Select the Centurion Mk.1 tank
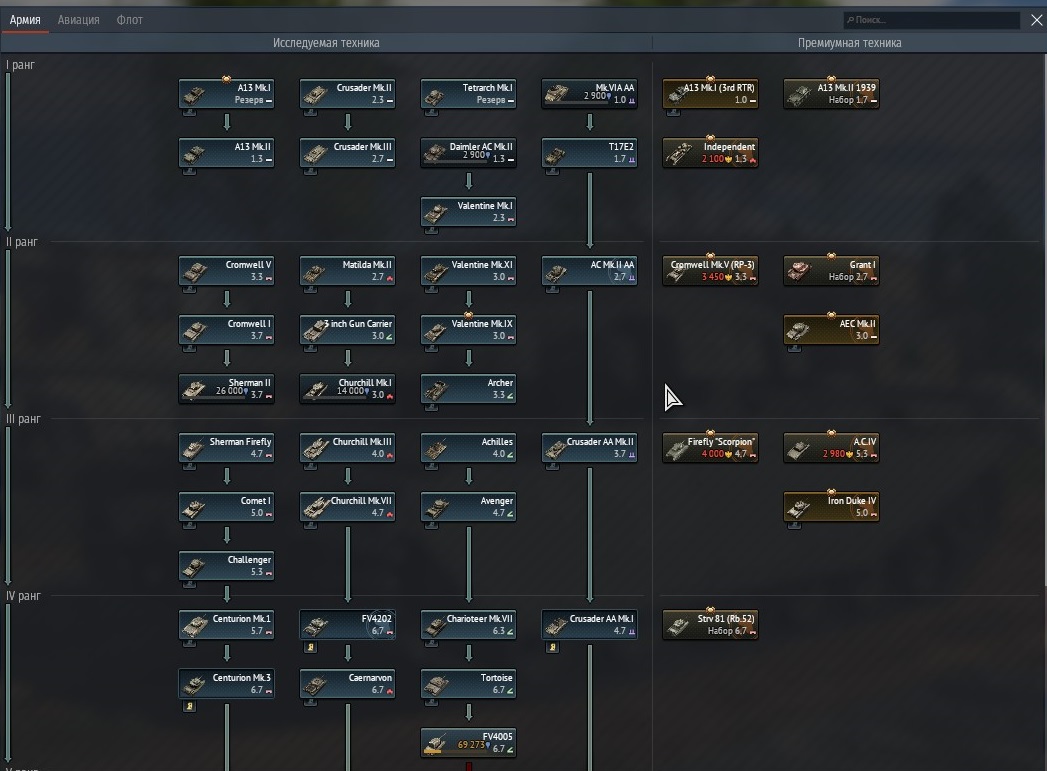This screenshot has height=771, width=1047. pyautogui.click(x=226, y=625)
